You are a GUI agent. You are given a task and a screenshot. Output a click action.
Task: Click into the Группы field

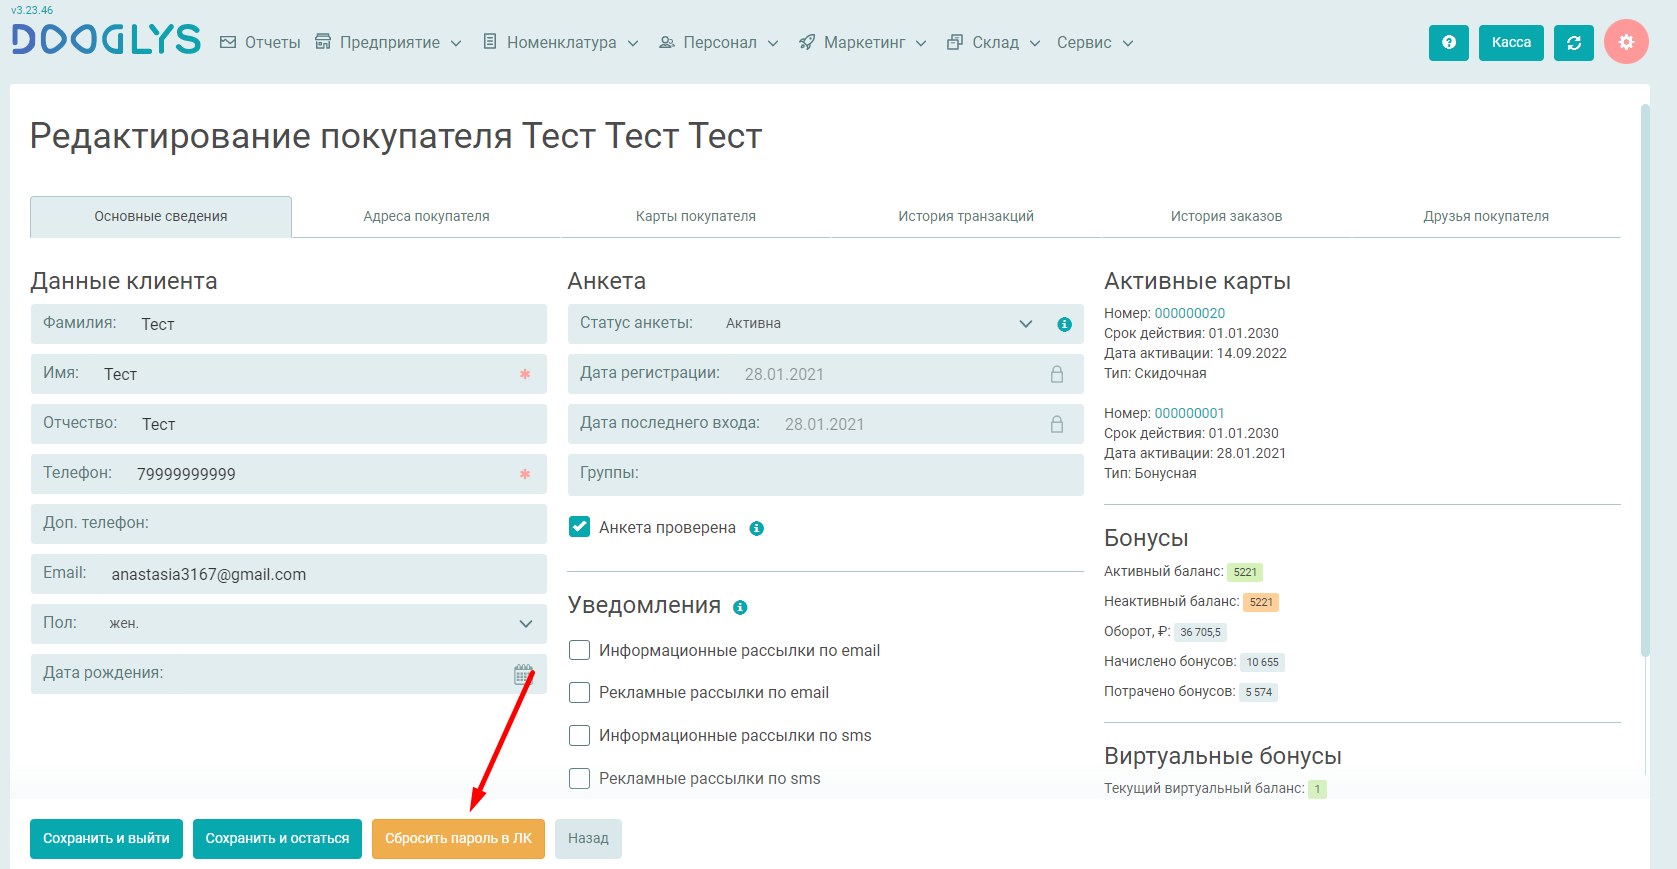point(826,475)
